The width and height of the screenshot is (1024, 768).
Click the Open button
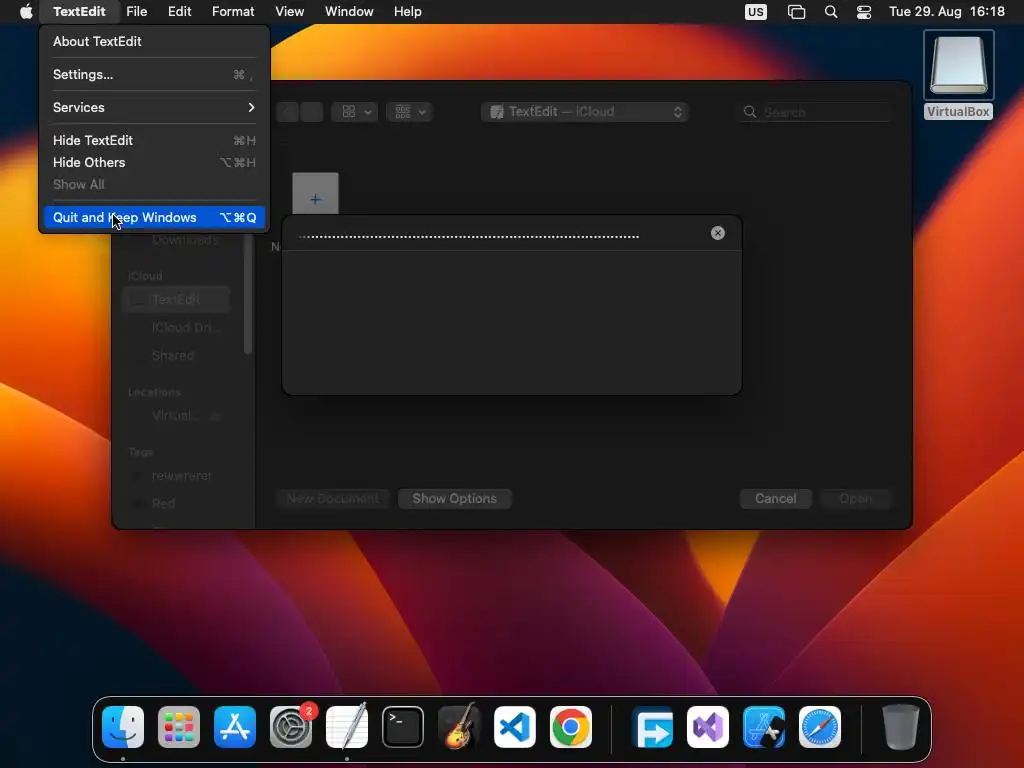point(855,498)
